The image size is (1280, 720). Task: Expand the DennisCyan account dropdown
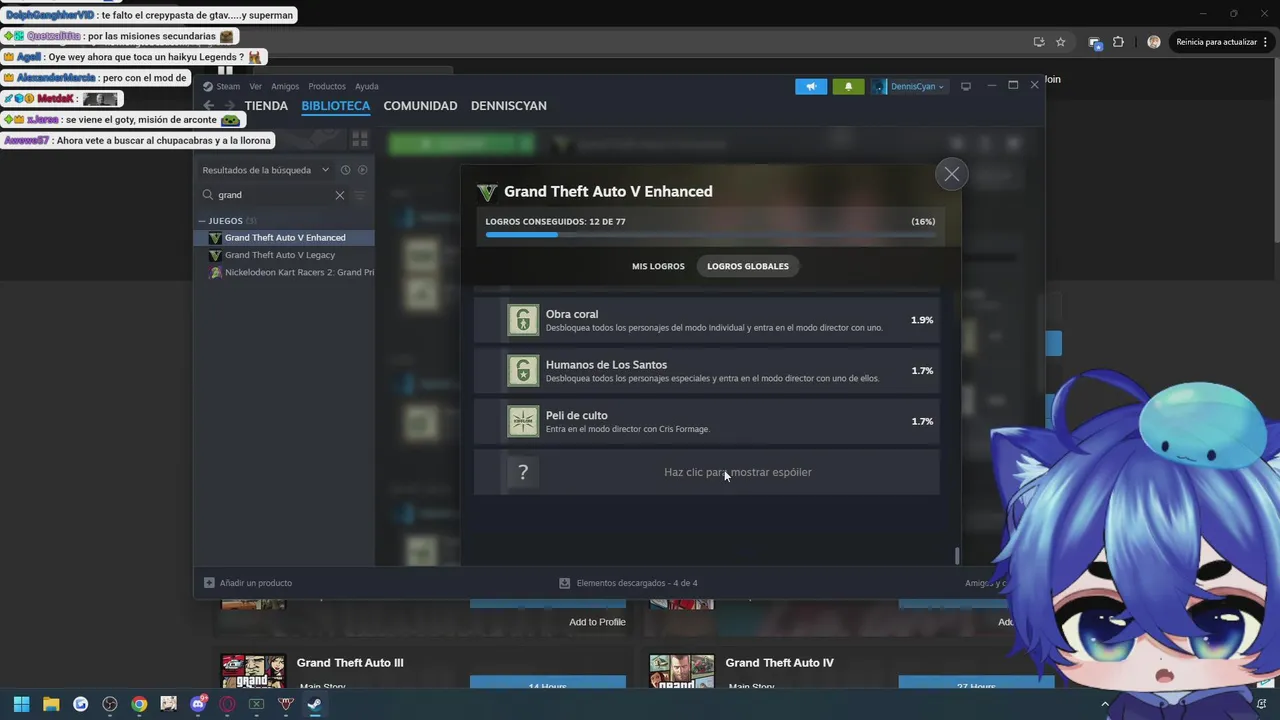coord(908,86)
